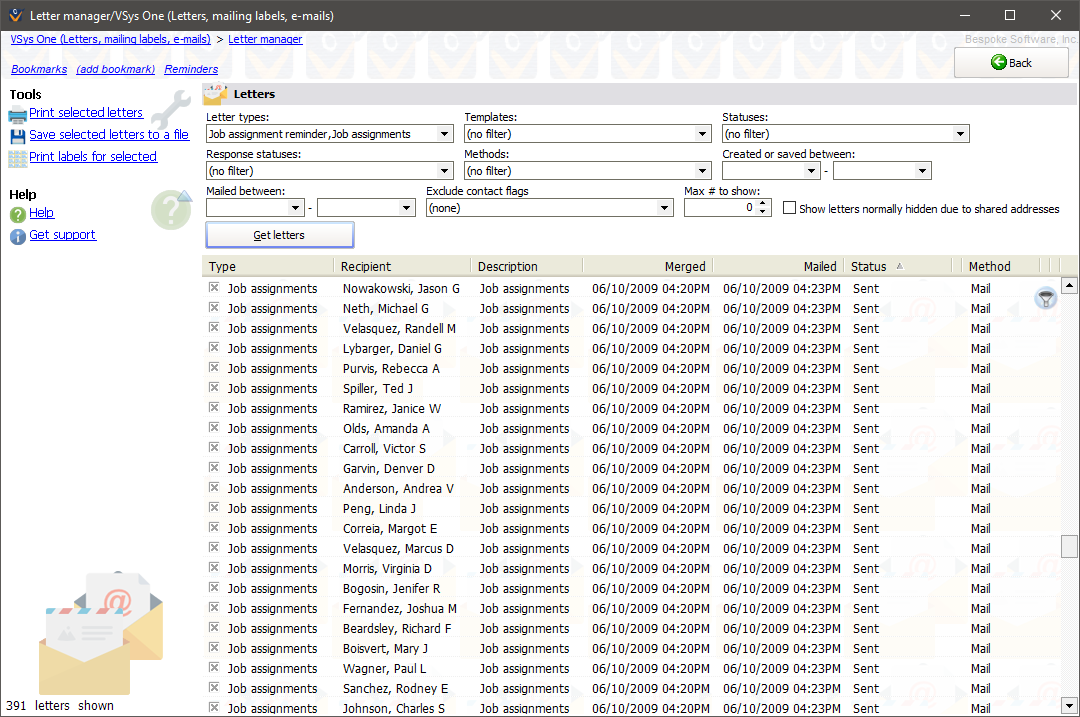Click the printer icon beside Print selected letters

click(18, 113)
